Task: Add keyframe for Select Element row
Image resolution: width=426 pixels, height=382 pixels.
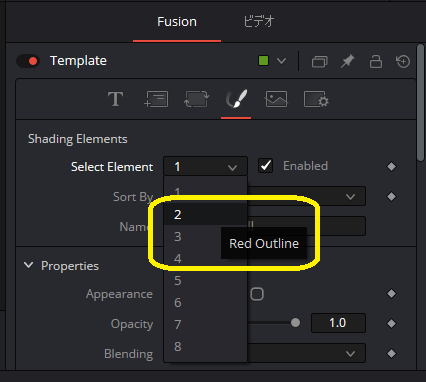Action: 391,166
